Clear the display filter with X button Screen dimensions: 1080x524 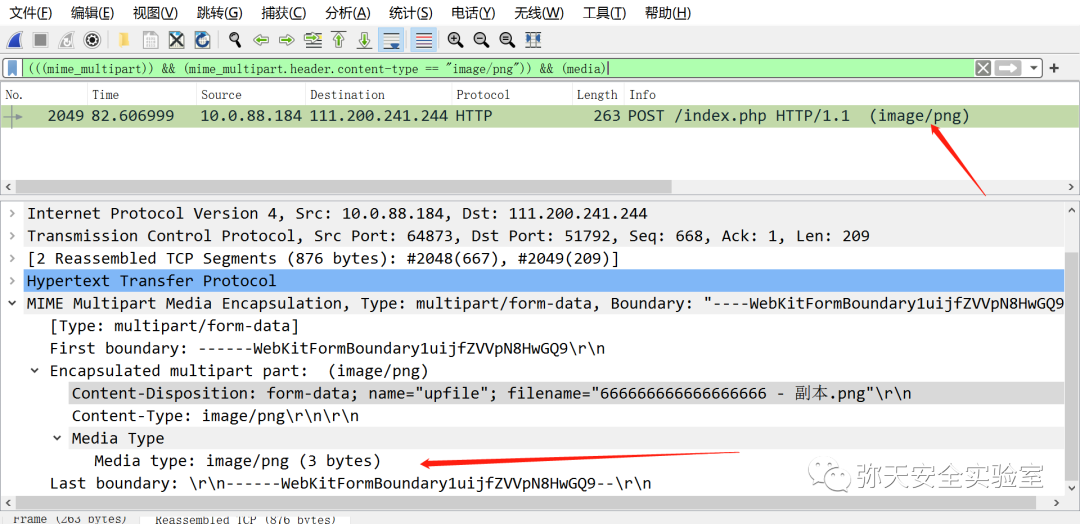[x=983, y=68]
